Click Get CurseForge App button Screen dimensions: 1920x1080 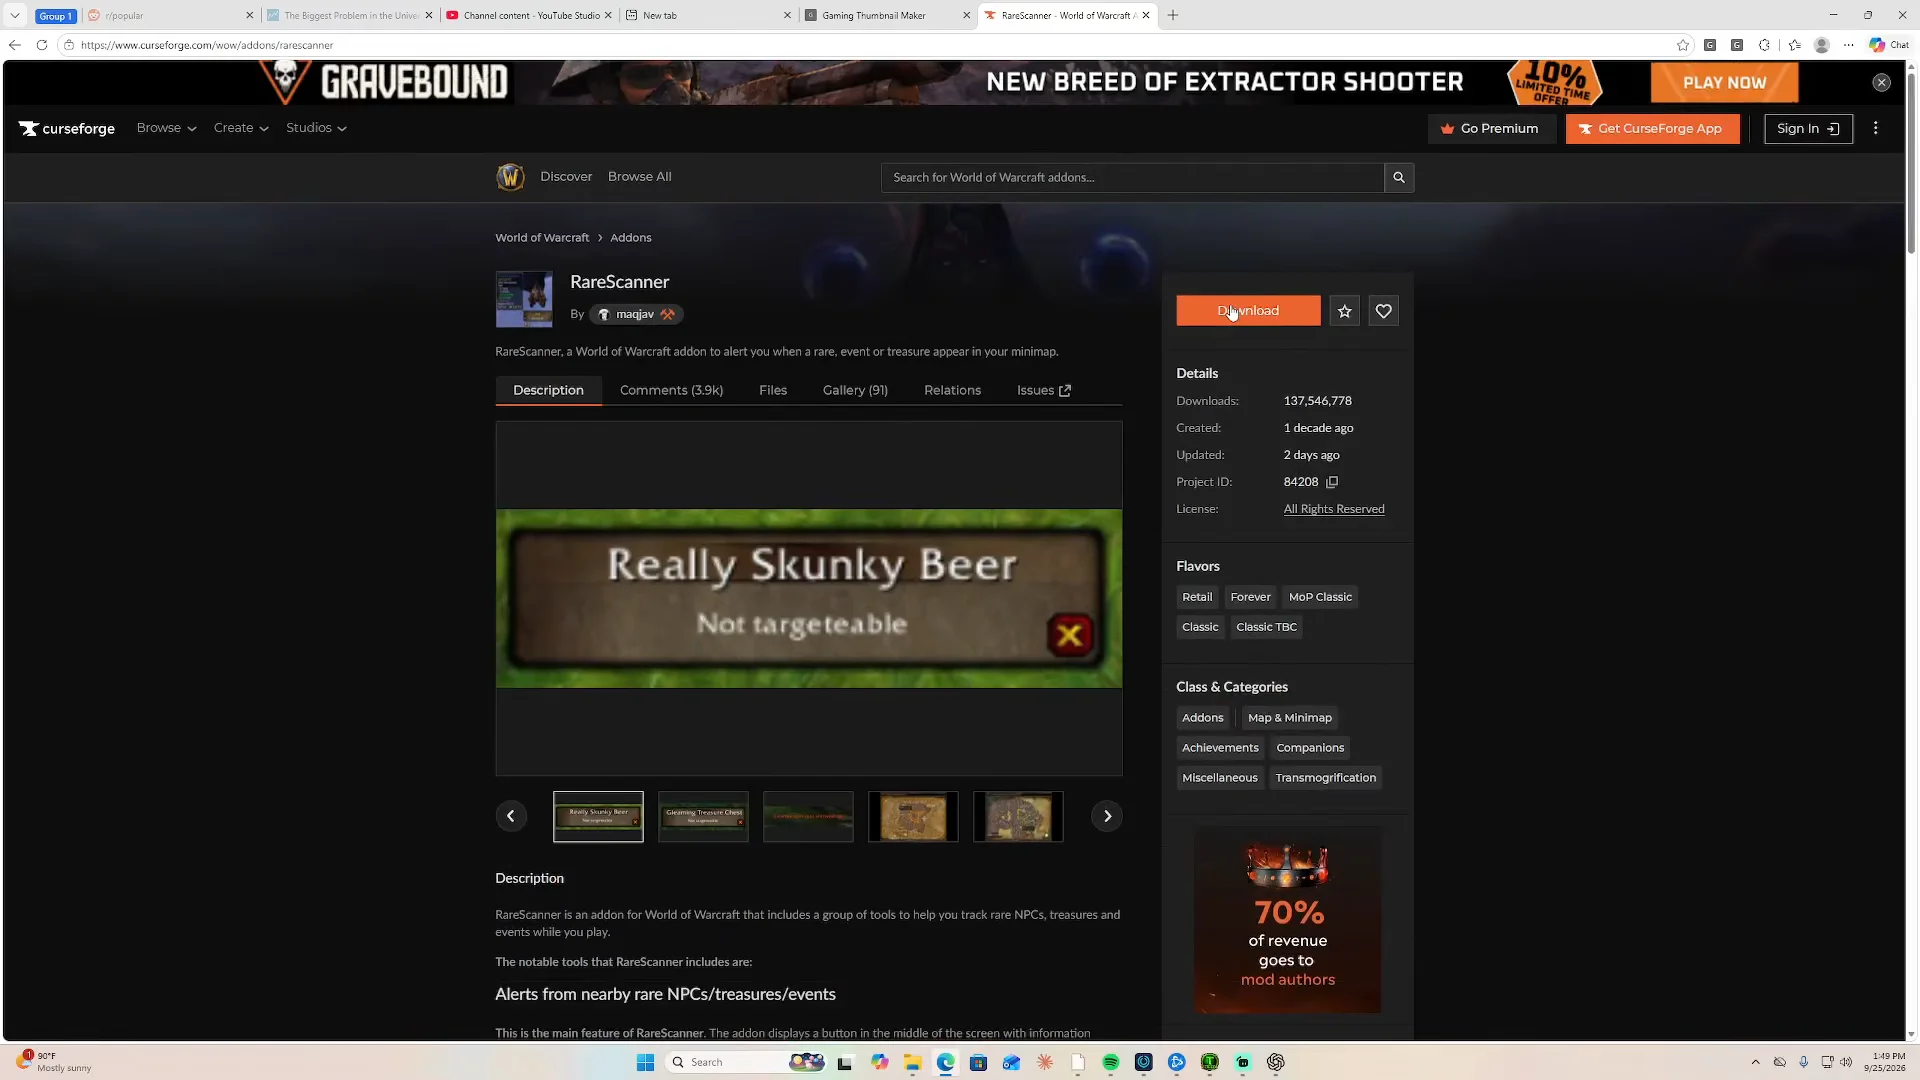coord(1652,128)
